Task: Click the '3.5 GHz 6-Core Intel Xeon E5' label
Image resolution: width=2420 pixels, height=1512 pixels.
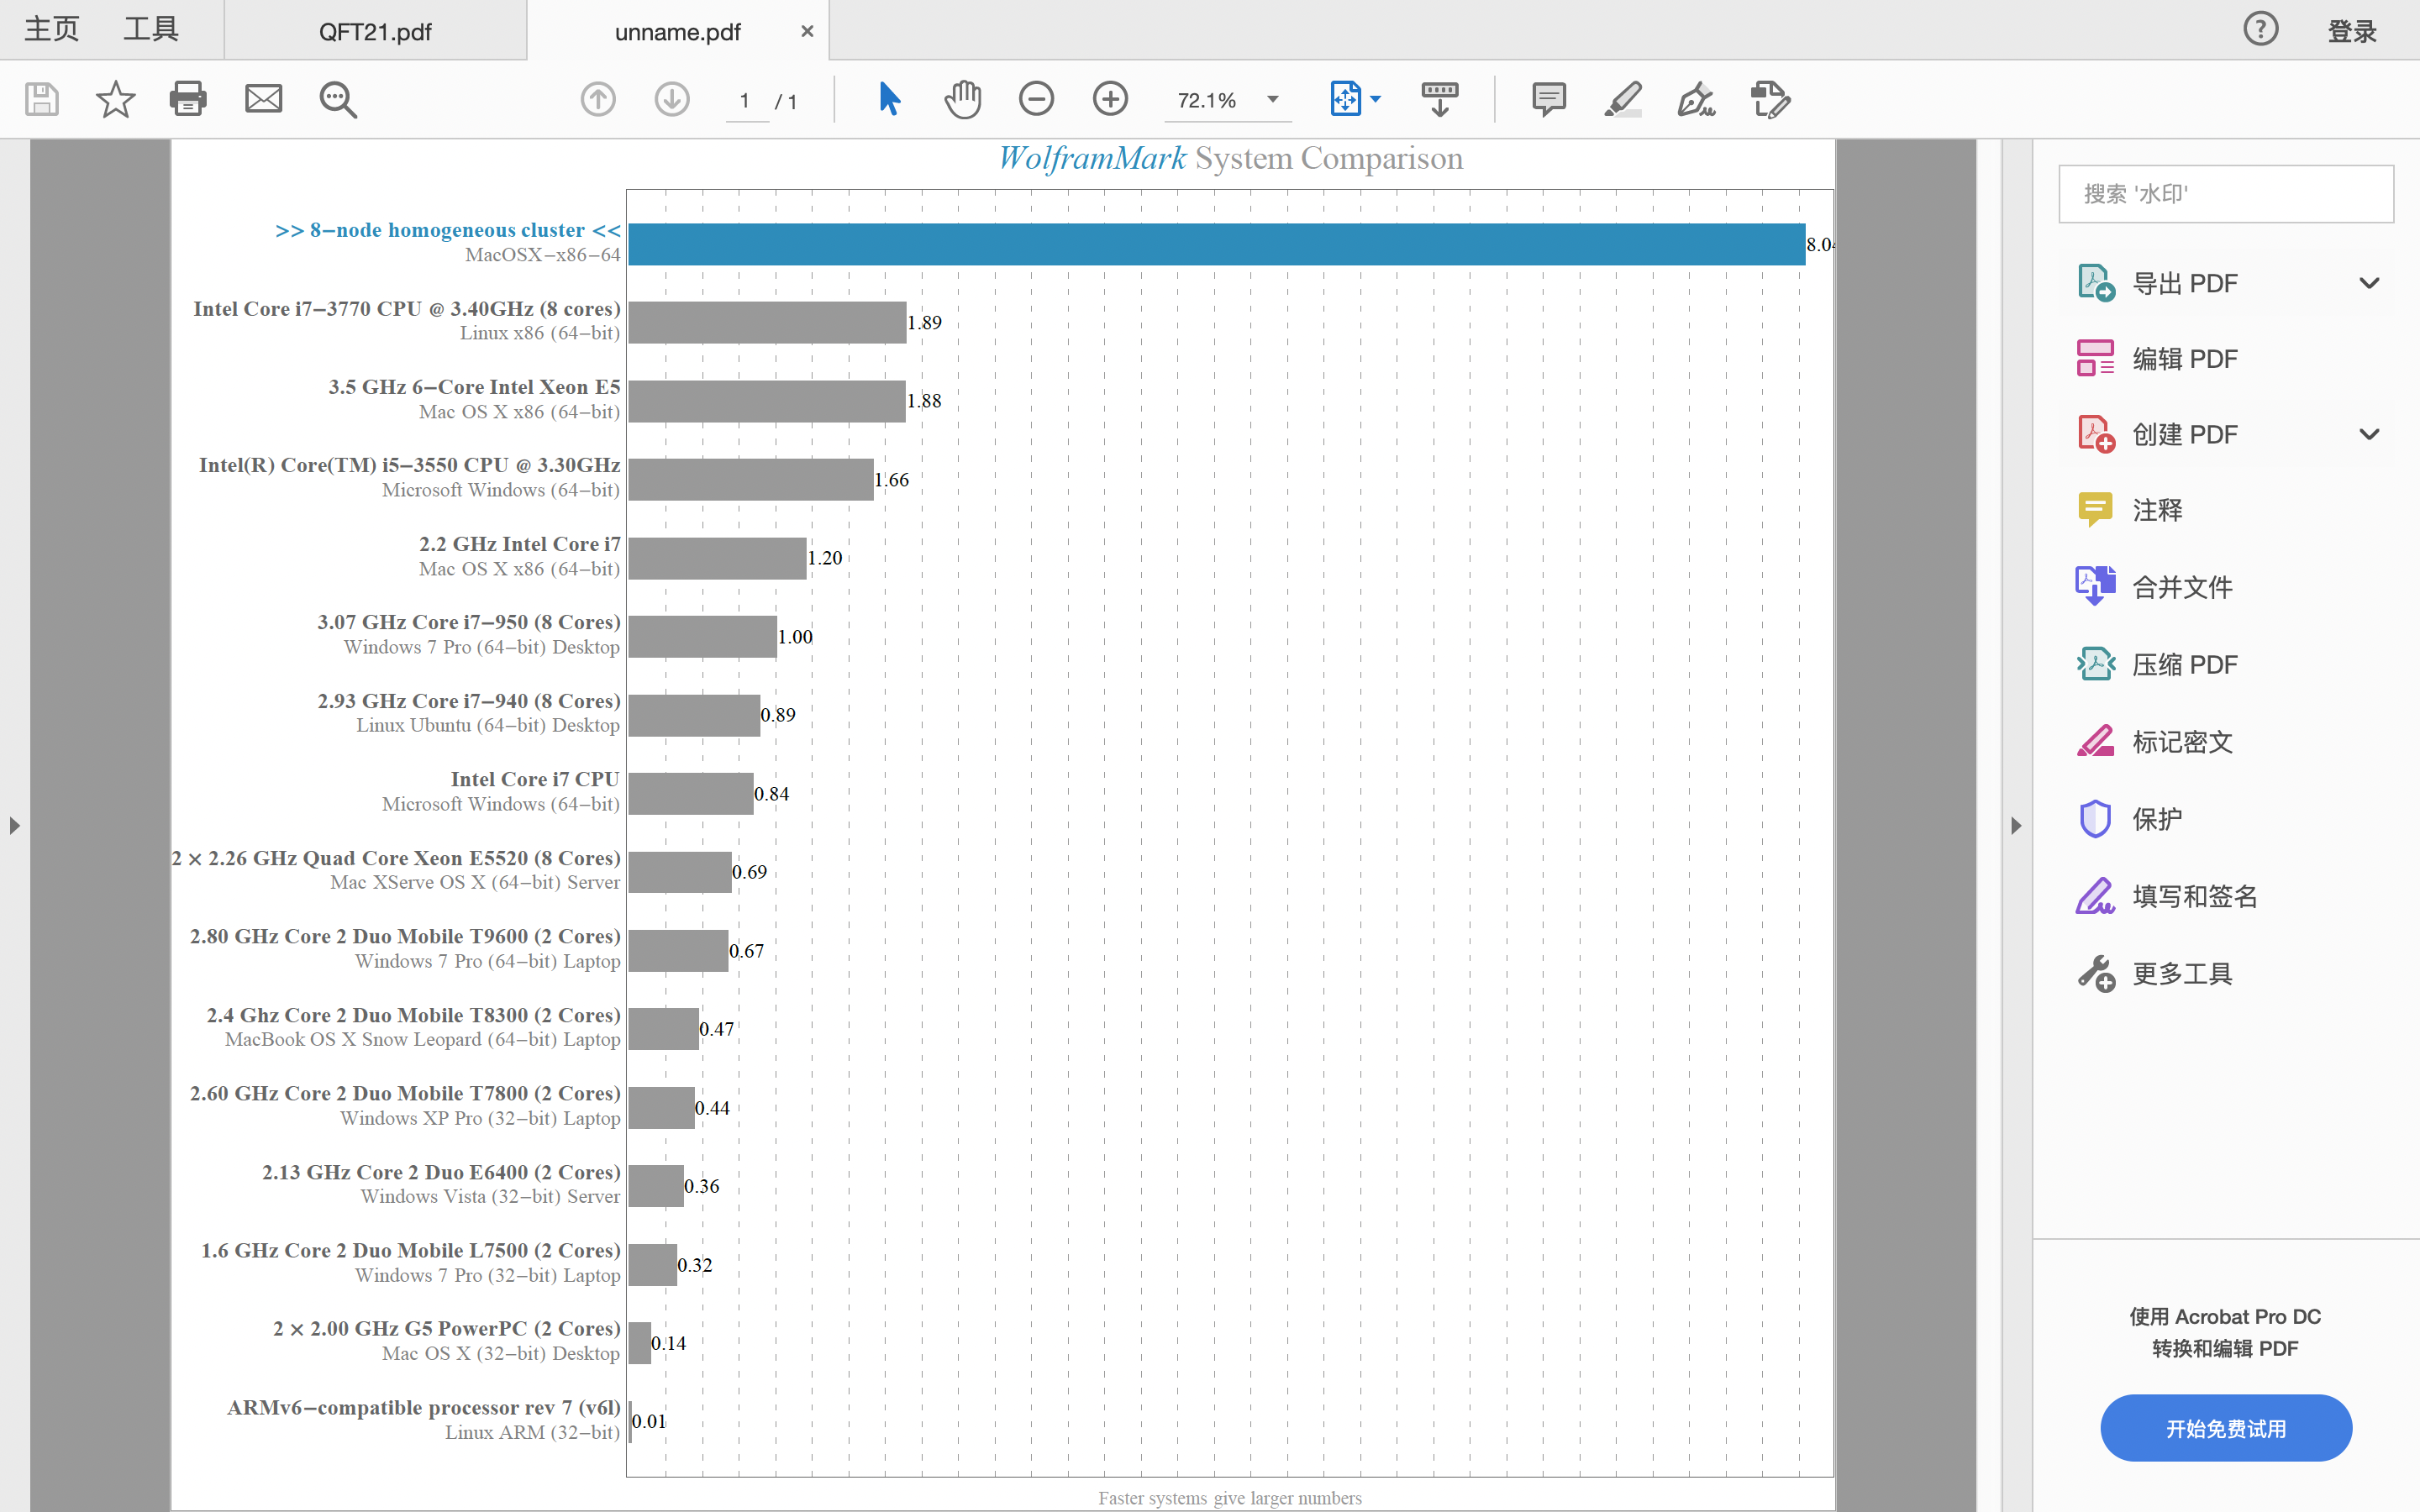Action: (x=474, y=387)
